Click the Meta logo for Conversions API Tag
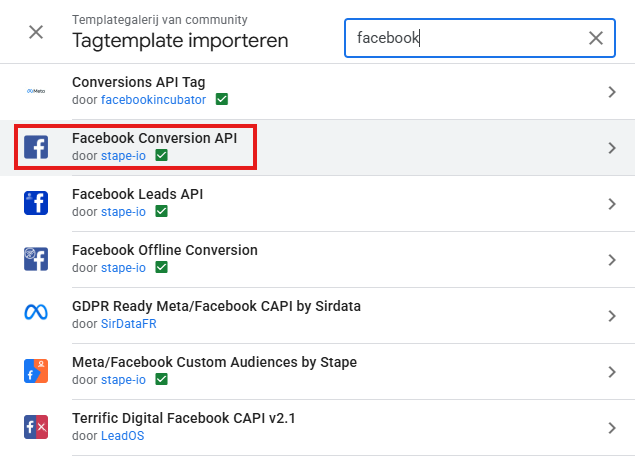This screenshot has height=474, width=635. pos(36,92)
